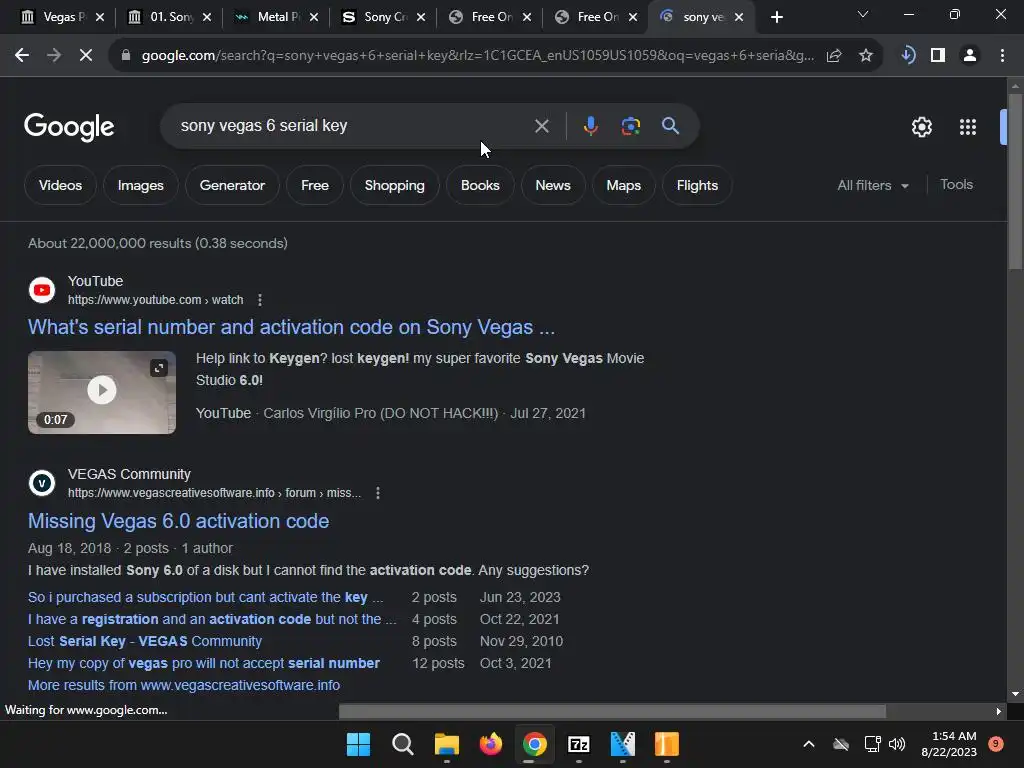
Task: Open volume control in system tray
Action: point(897,744)
